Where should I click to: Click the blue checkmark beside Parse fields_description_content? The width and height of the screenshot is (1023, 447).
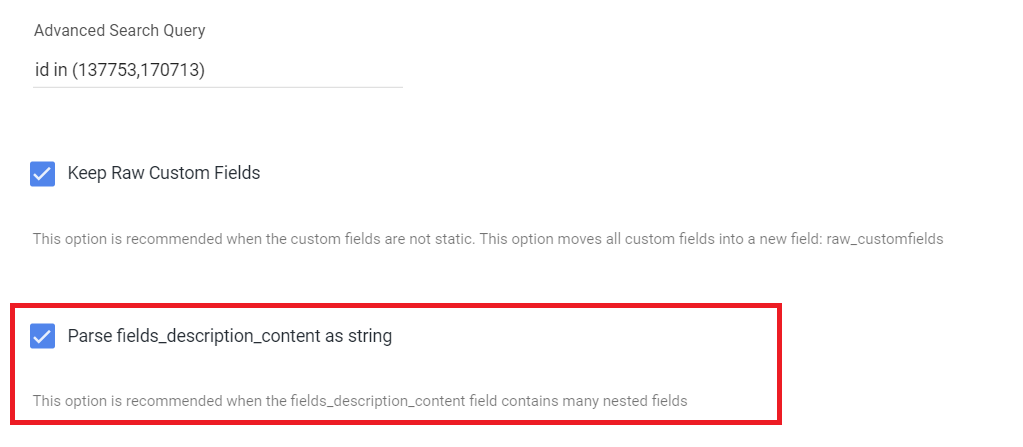(42, 336)
